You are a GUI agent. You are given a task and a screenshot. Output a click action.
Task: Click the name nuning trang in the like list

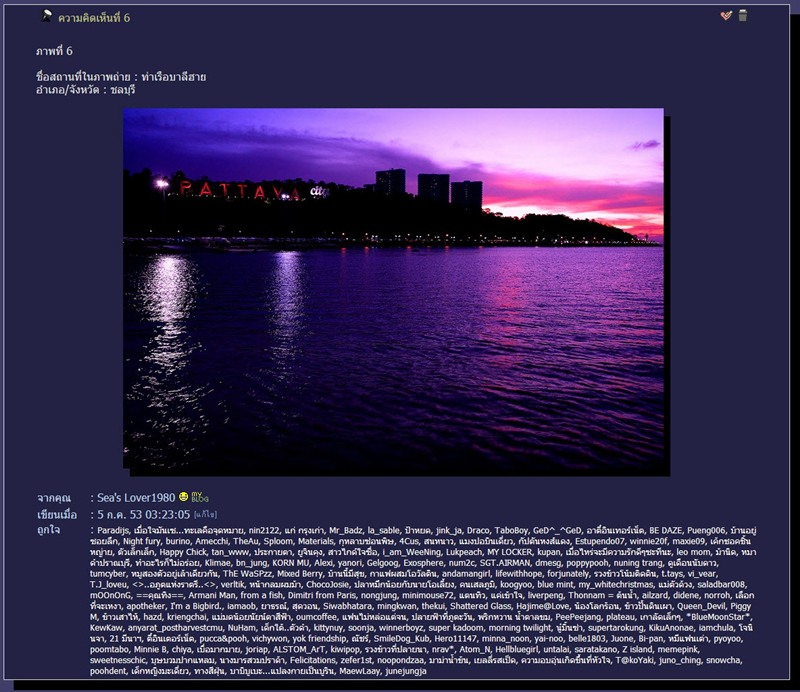[638, 563]
